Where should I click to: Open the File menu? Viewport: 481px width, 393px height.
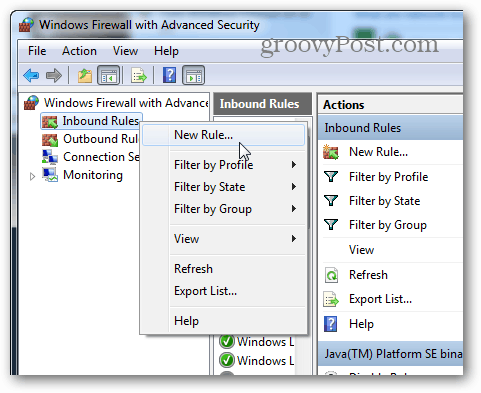(x=37, y=51)
